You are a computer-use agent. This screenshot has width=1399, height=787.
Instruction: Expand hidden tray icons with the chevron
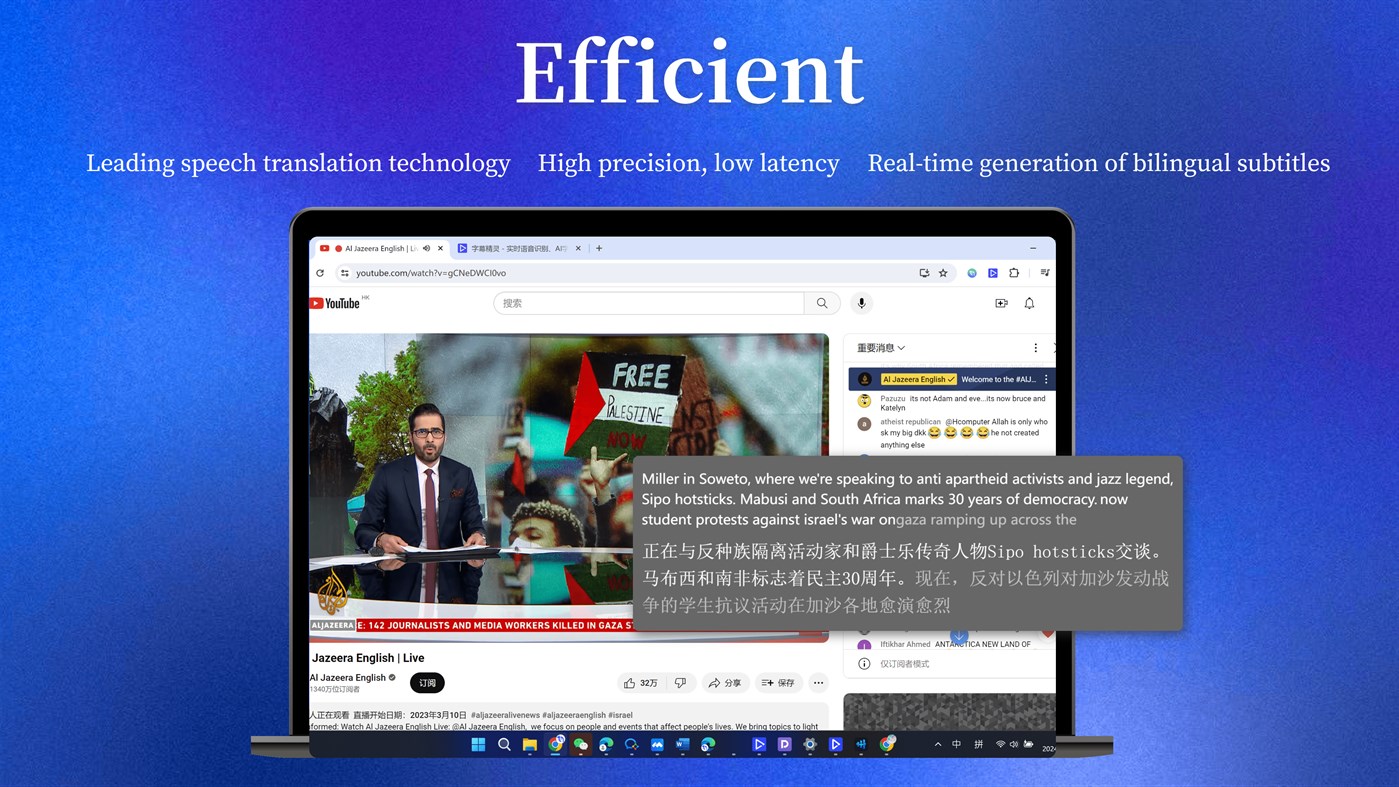(937, 744)
